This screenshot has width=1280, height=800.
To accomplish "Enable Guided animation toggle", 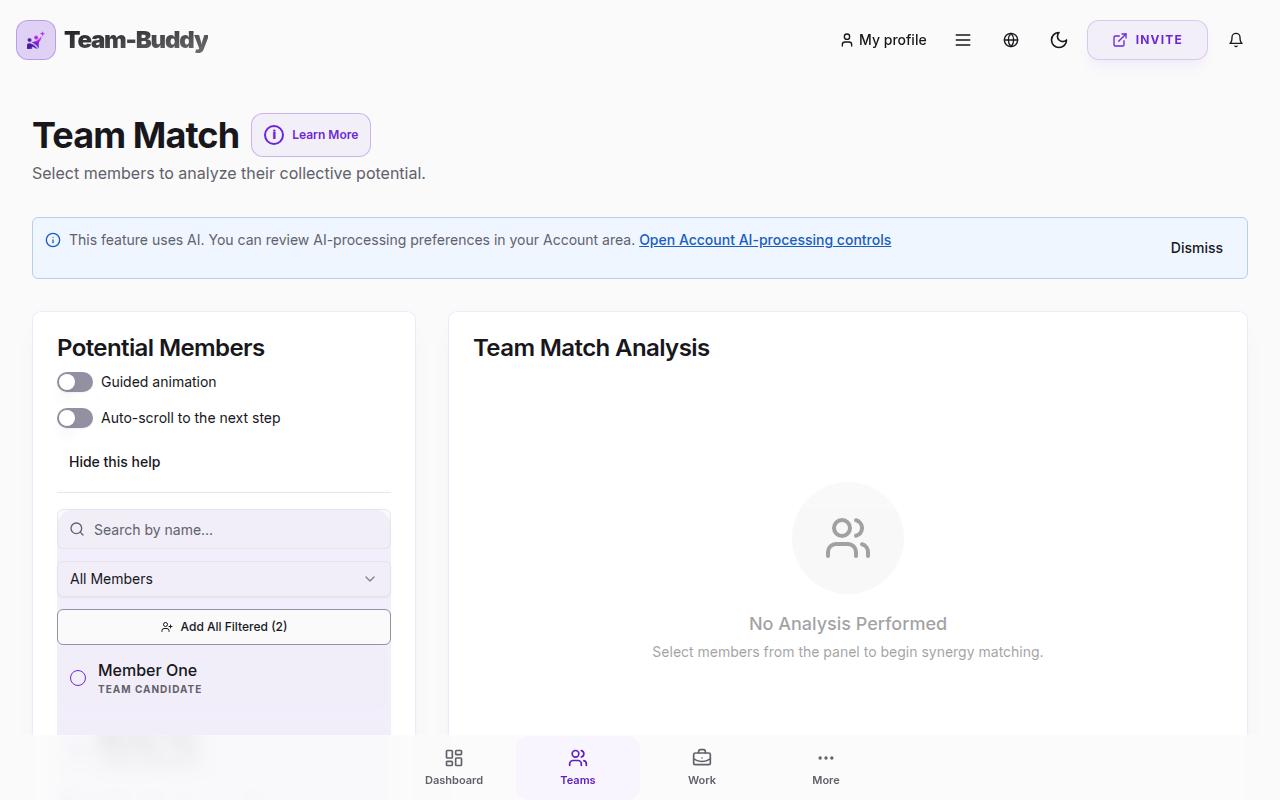I will point(75,382).
